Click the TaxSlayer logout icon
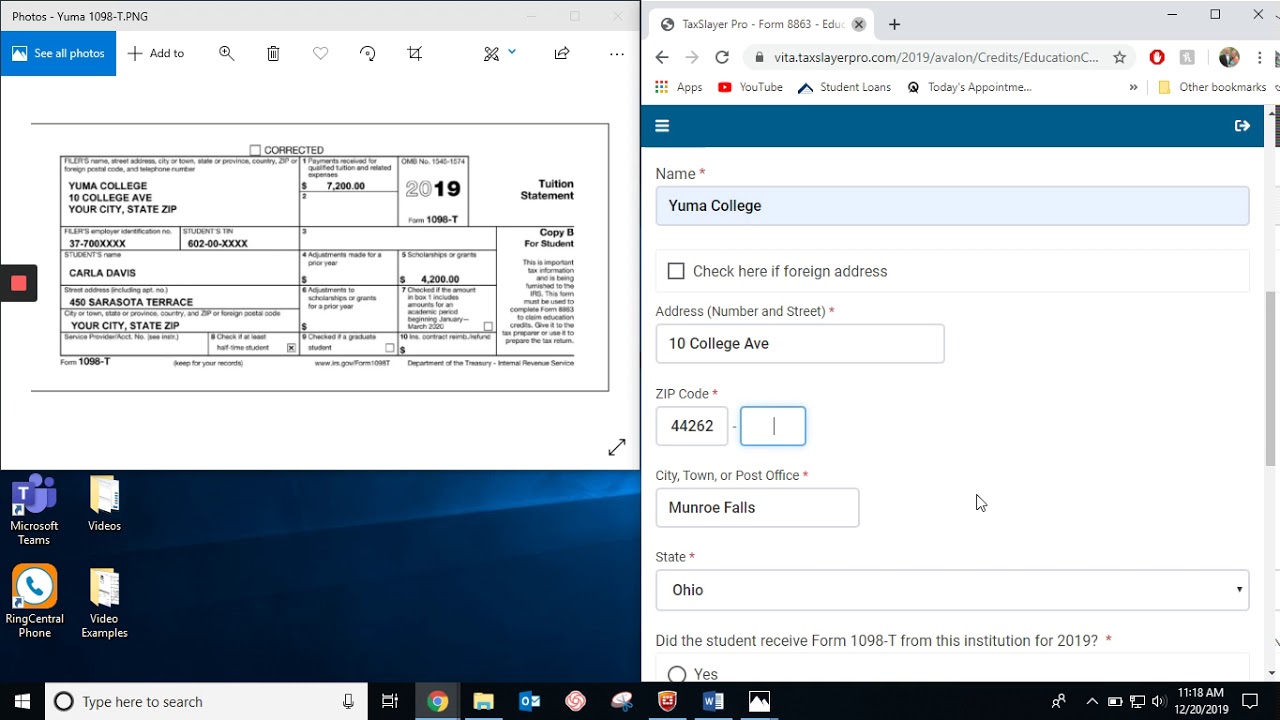 pos(1242,126)
